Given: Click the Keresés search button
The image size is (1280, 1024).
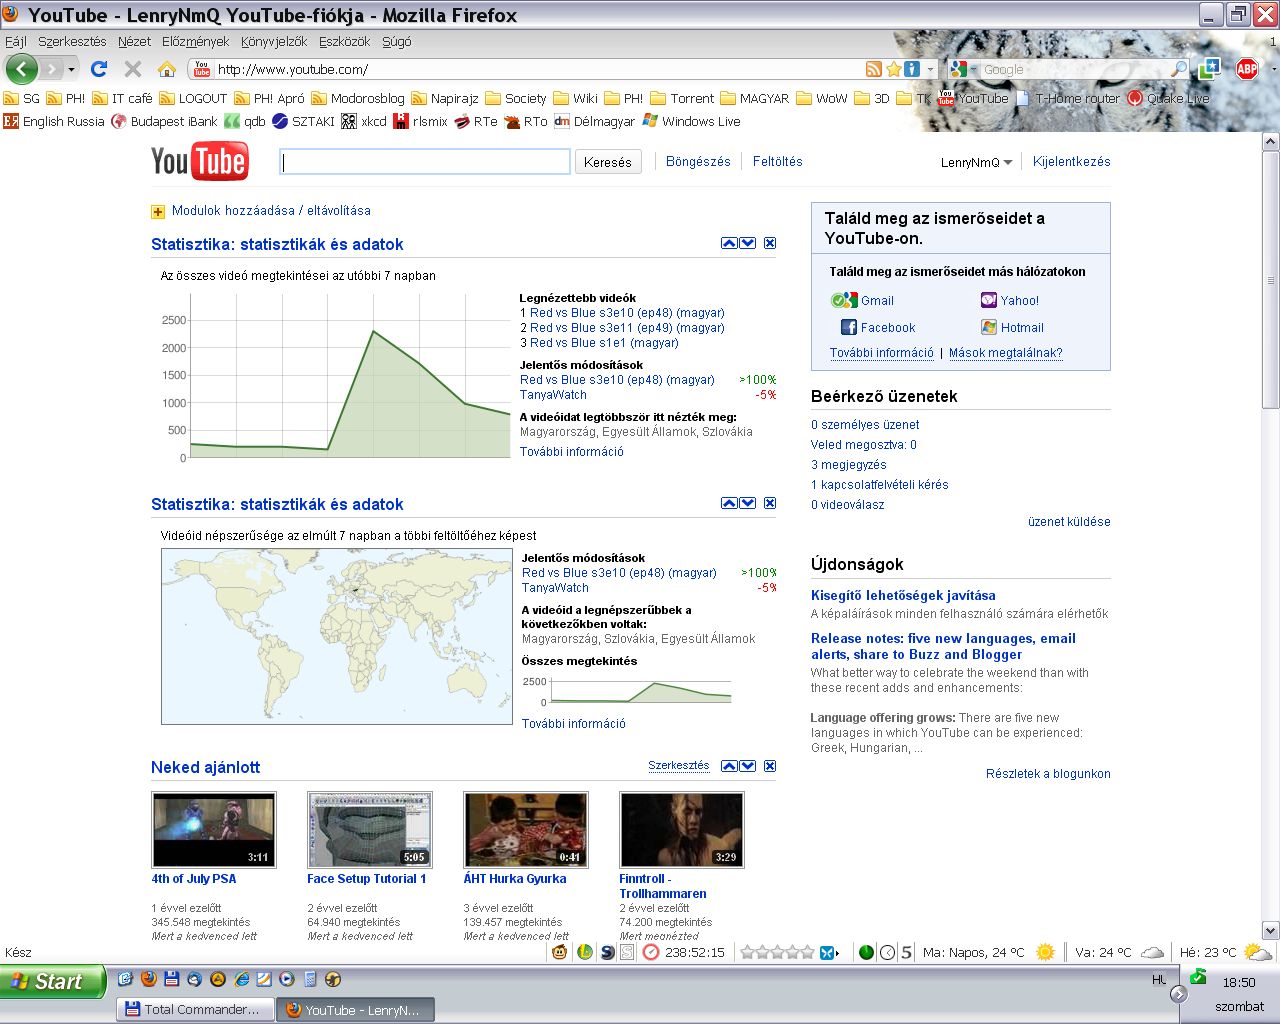Looking at the screenshot, I should pyautogui.click(x=607, y=162).
